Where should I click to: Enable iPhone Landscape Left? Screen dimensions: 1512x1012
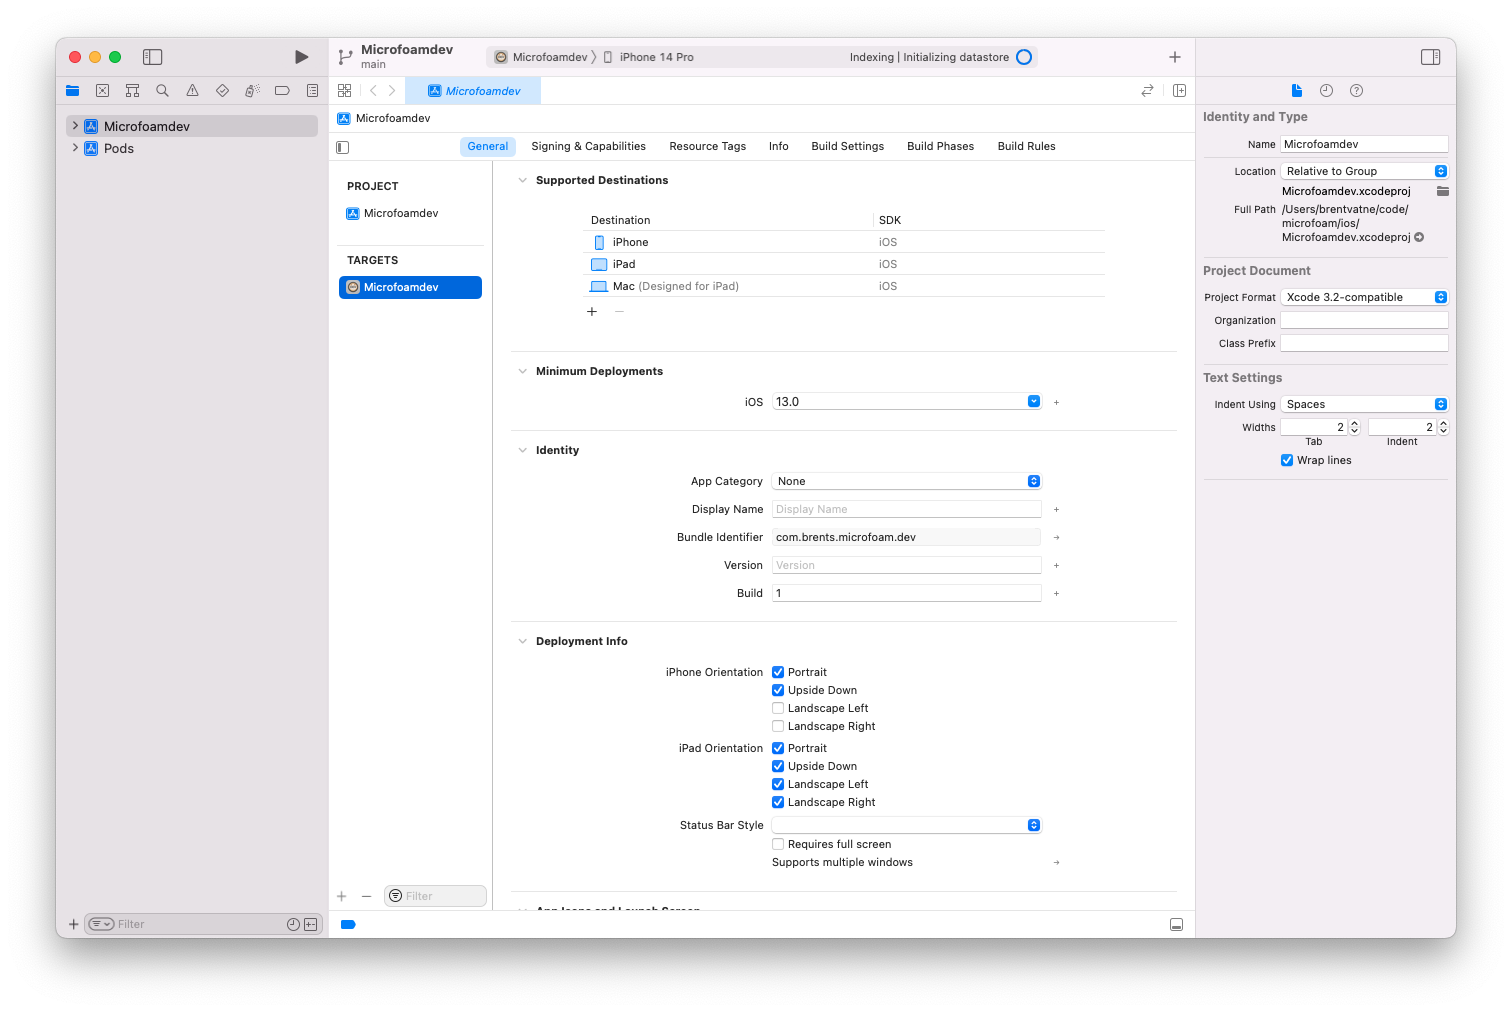point(778,708)
